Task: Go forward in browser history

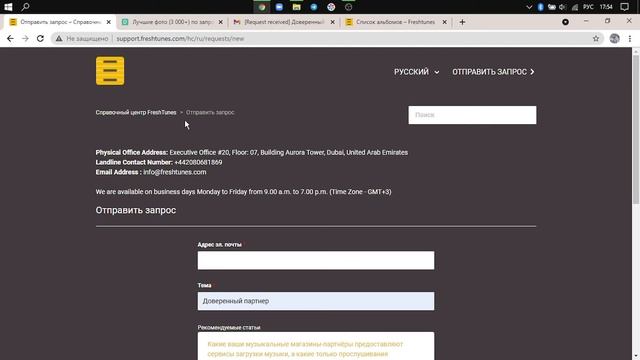Action: pyautogui.click(x=25, y=38)
